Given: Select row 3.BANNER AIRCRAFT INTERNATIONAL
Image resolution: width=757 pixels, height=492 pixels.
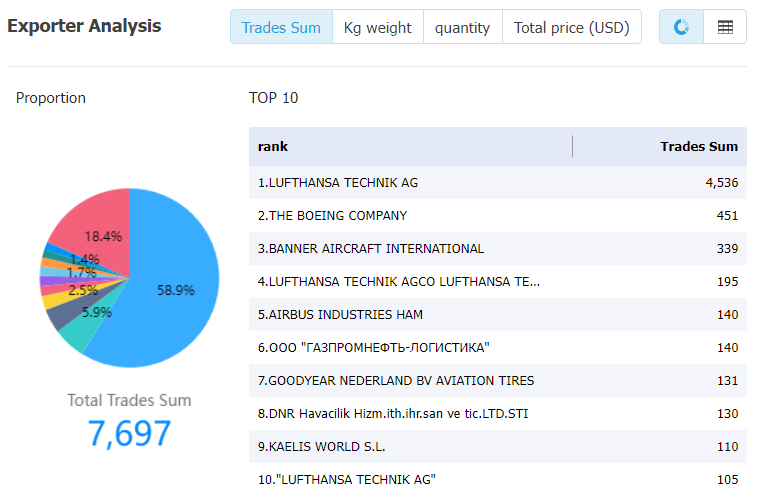Looking at the screenshot, I should [x=498, y=249].
